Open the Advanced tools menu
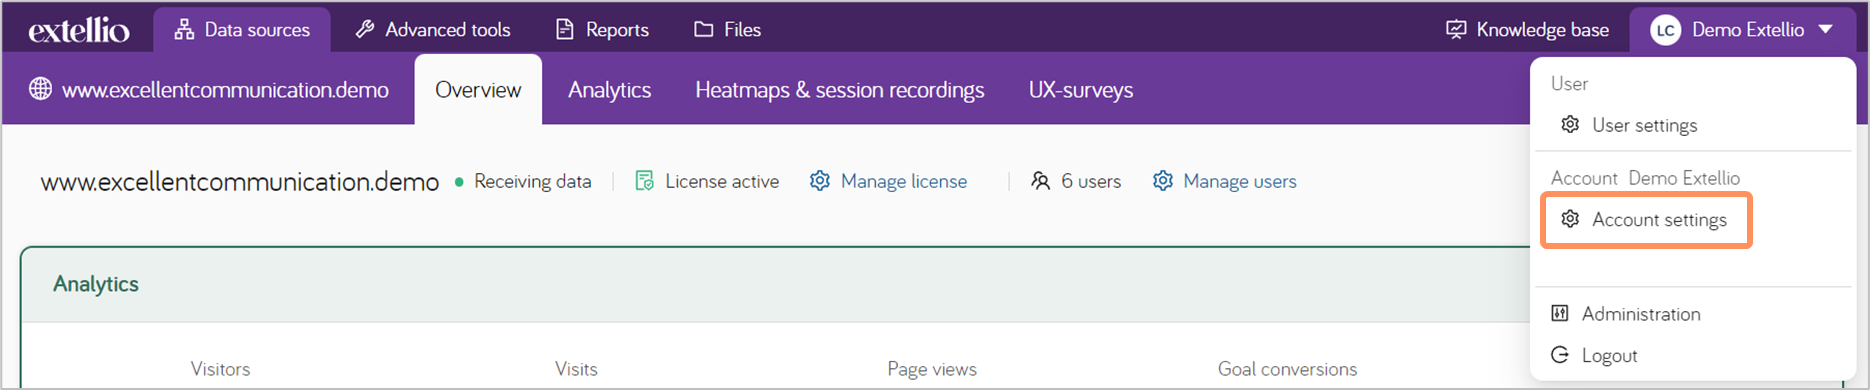1870x390 pixels. 433,30
